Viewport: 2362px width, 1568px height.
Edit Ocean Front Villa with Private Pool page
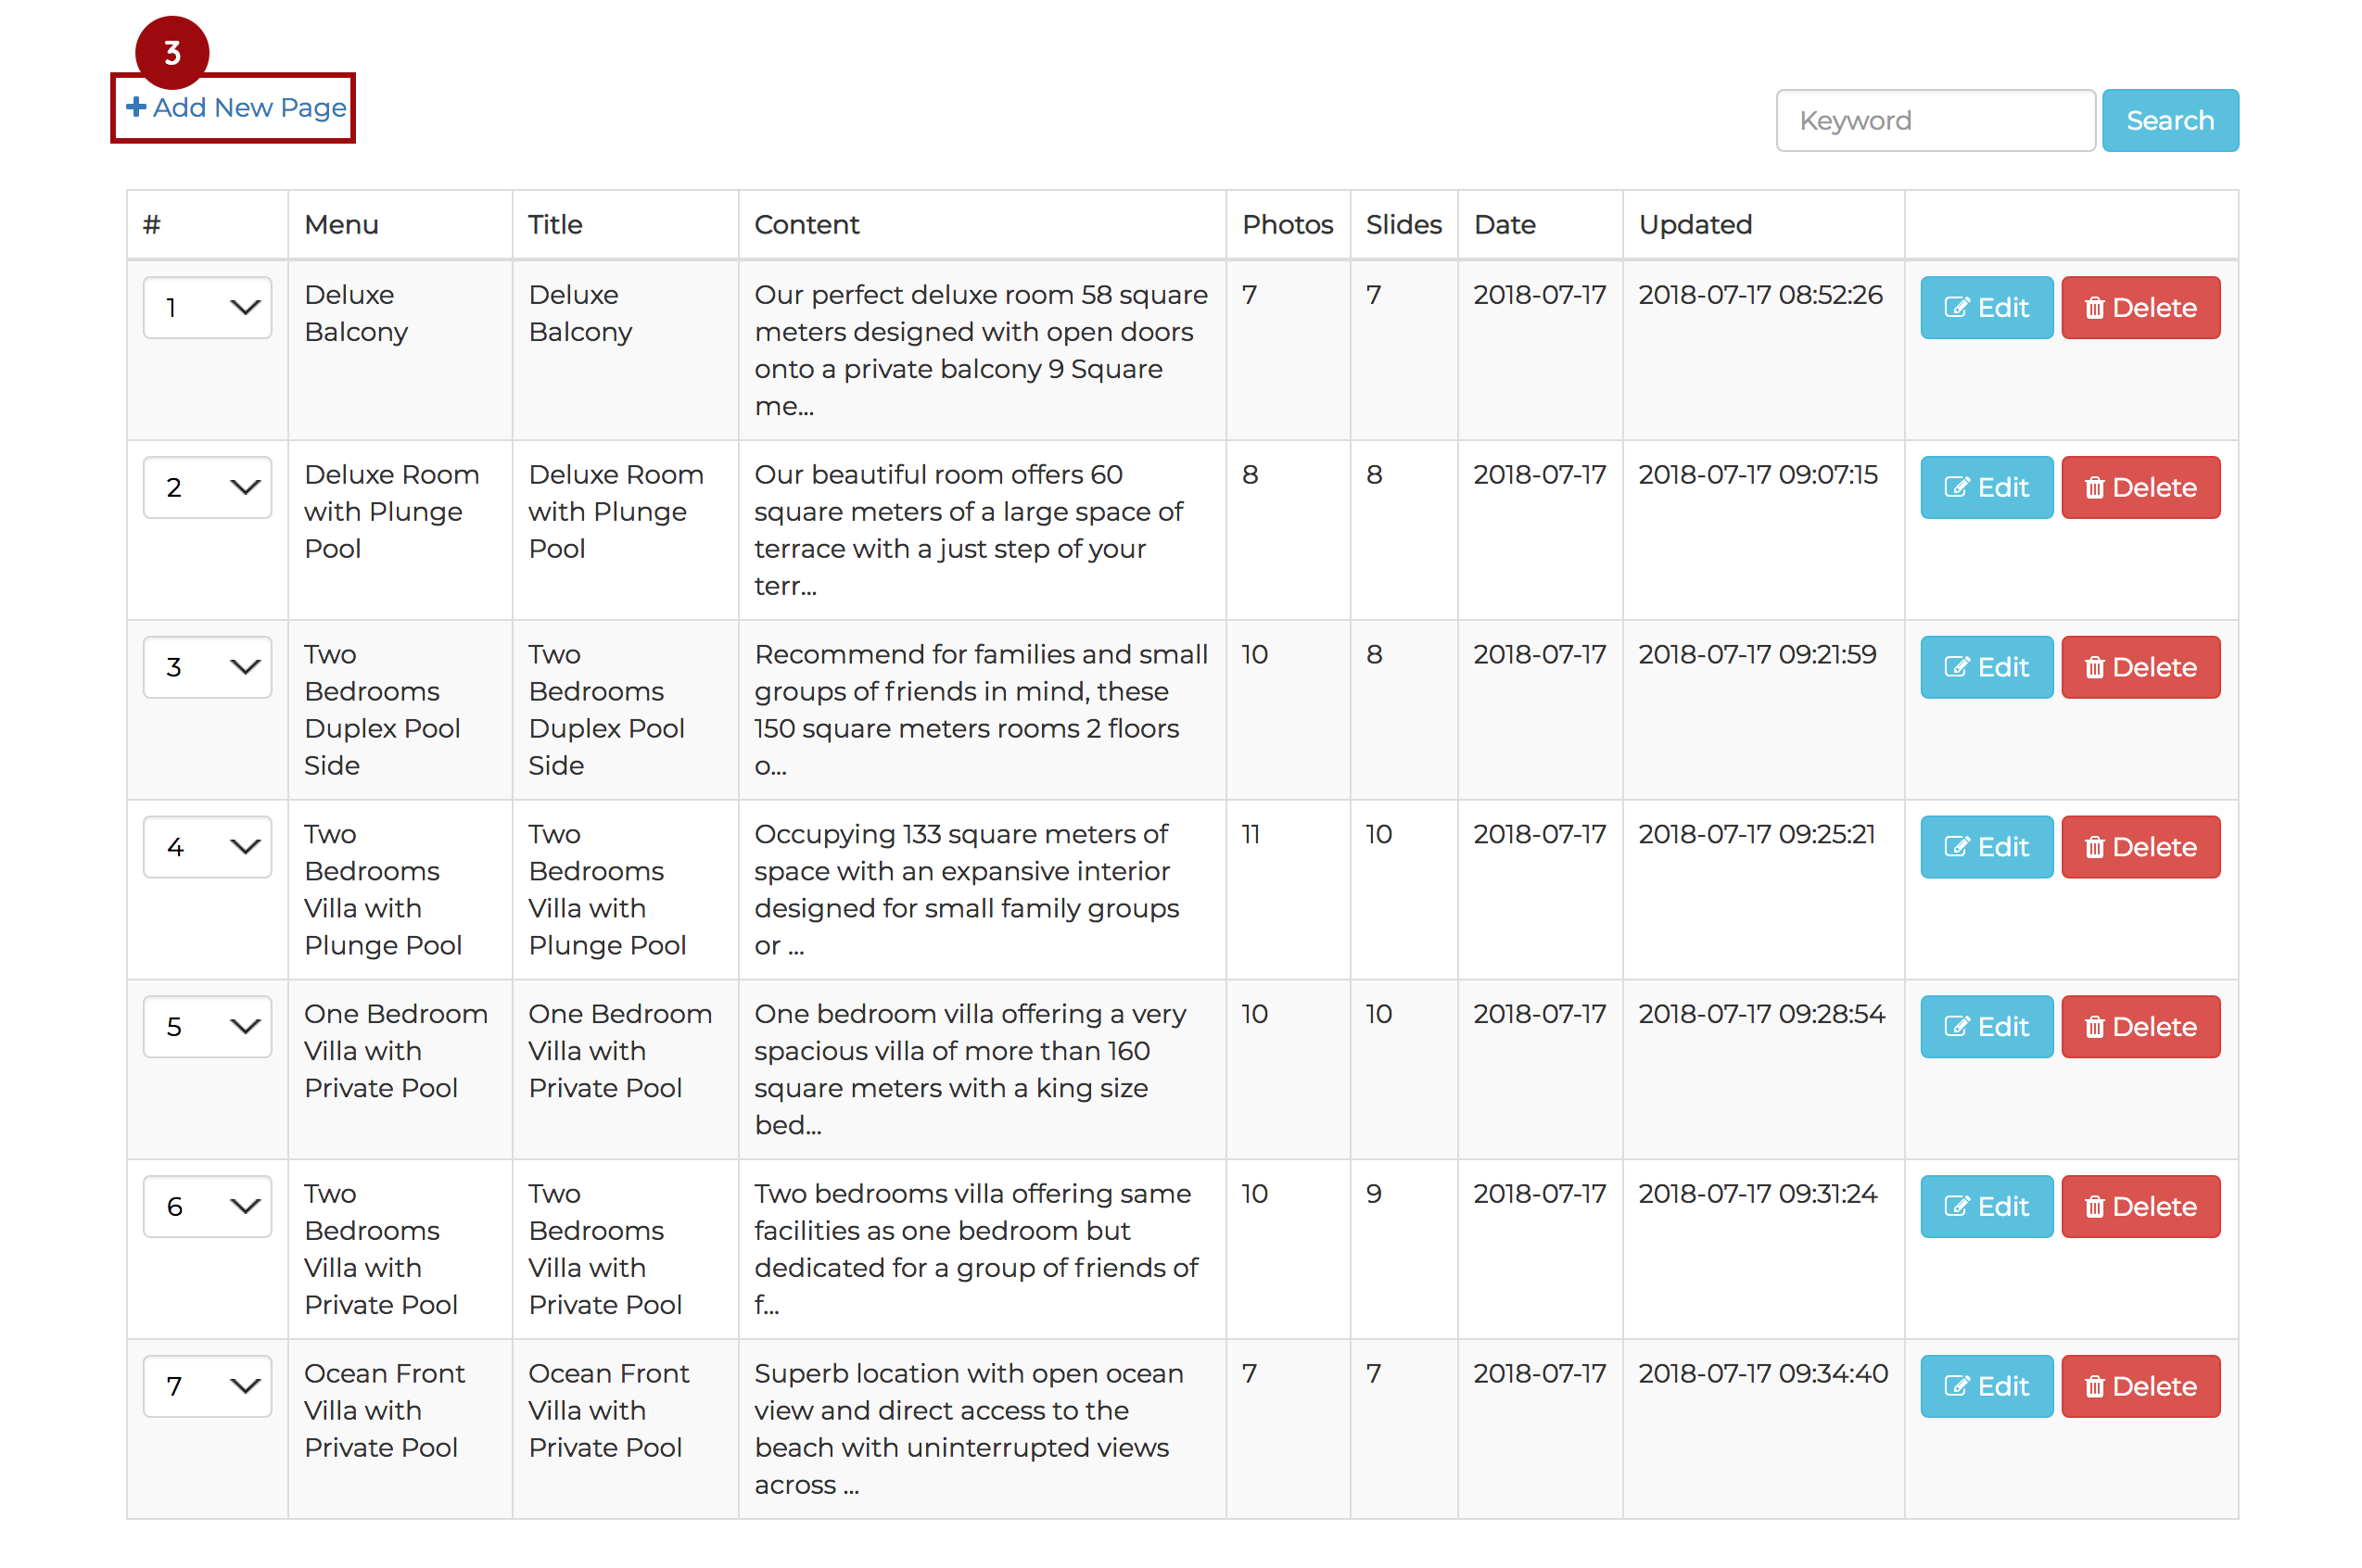coord(1986,1387)
